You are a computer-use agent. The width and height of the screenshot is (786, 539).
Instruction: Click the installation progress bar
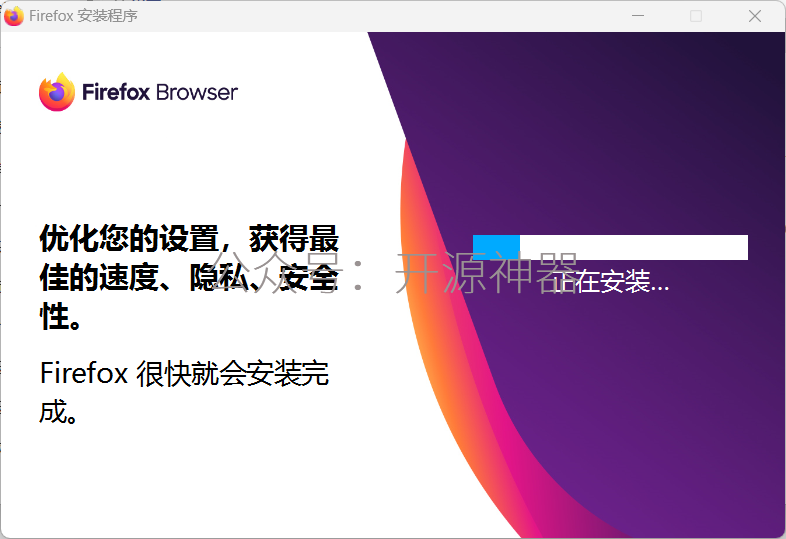point(610,247)
